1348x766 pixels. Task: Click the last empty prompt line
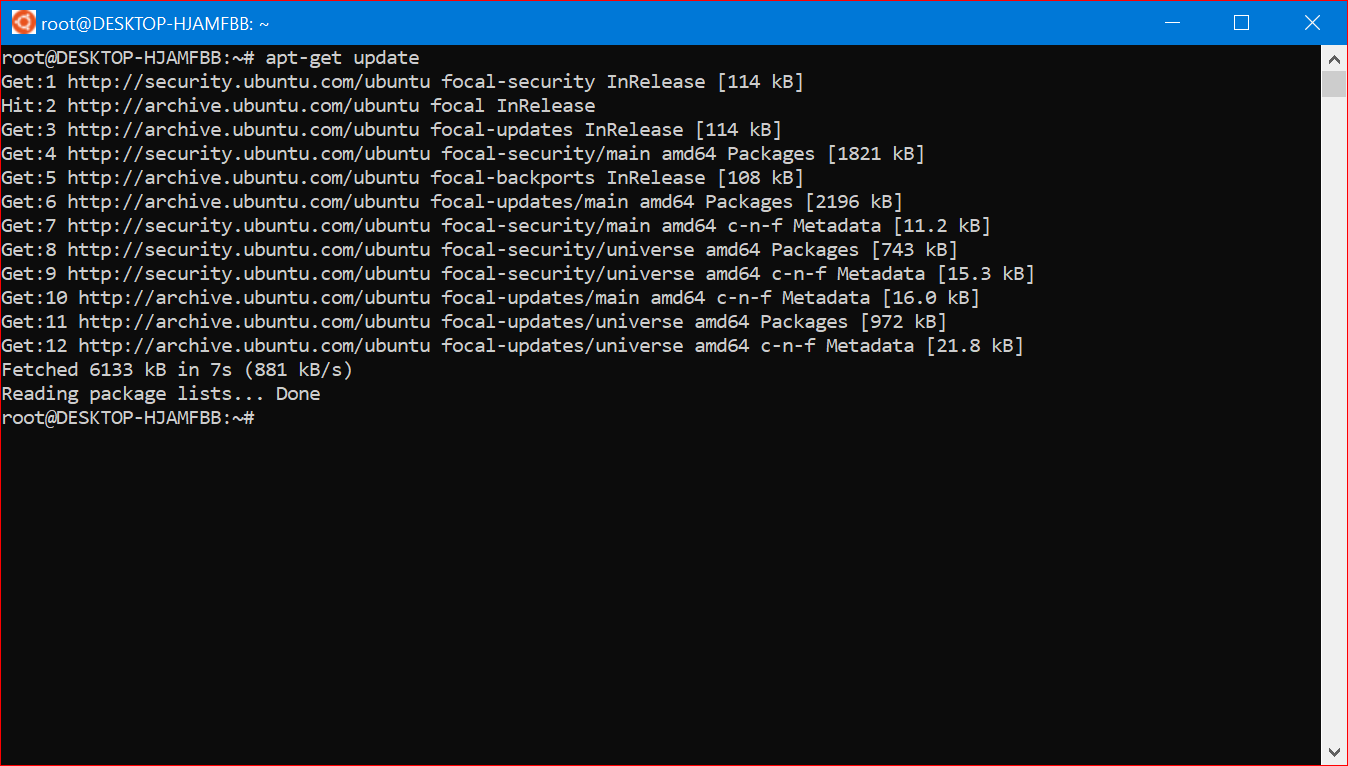coord(128,418)
